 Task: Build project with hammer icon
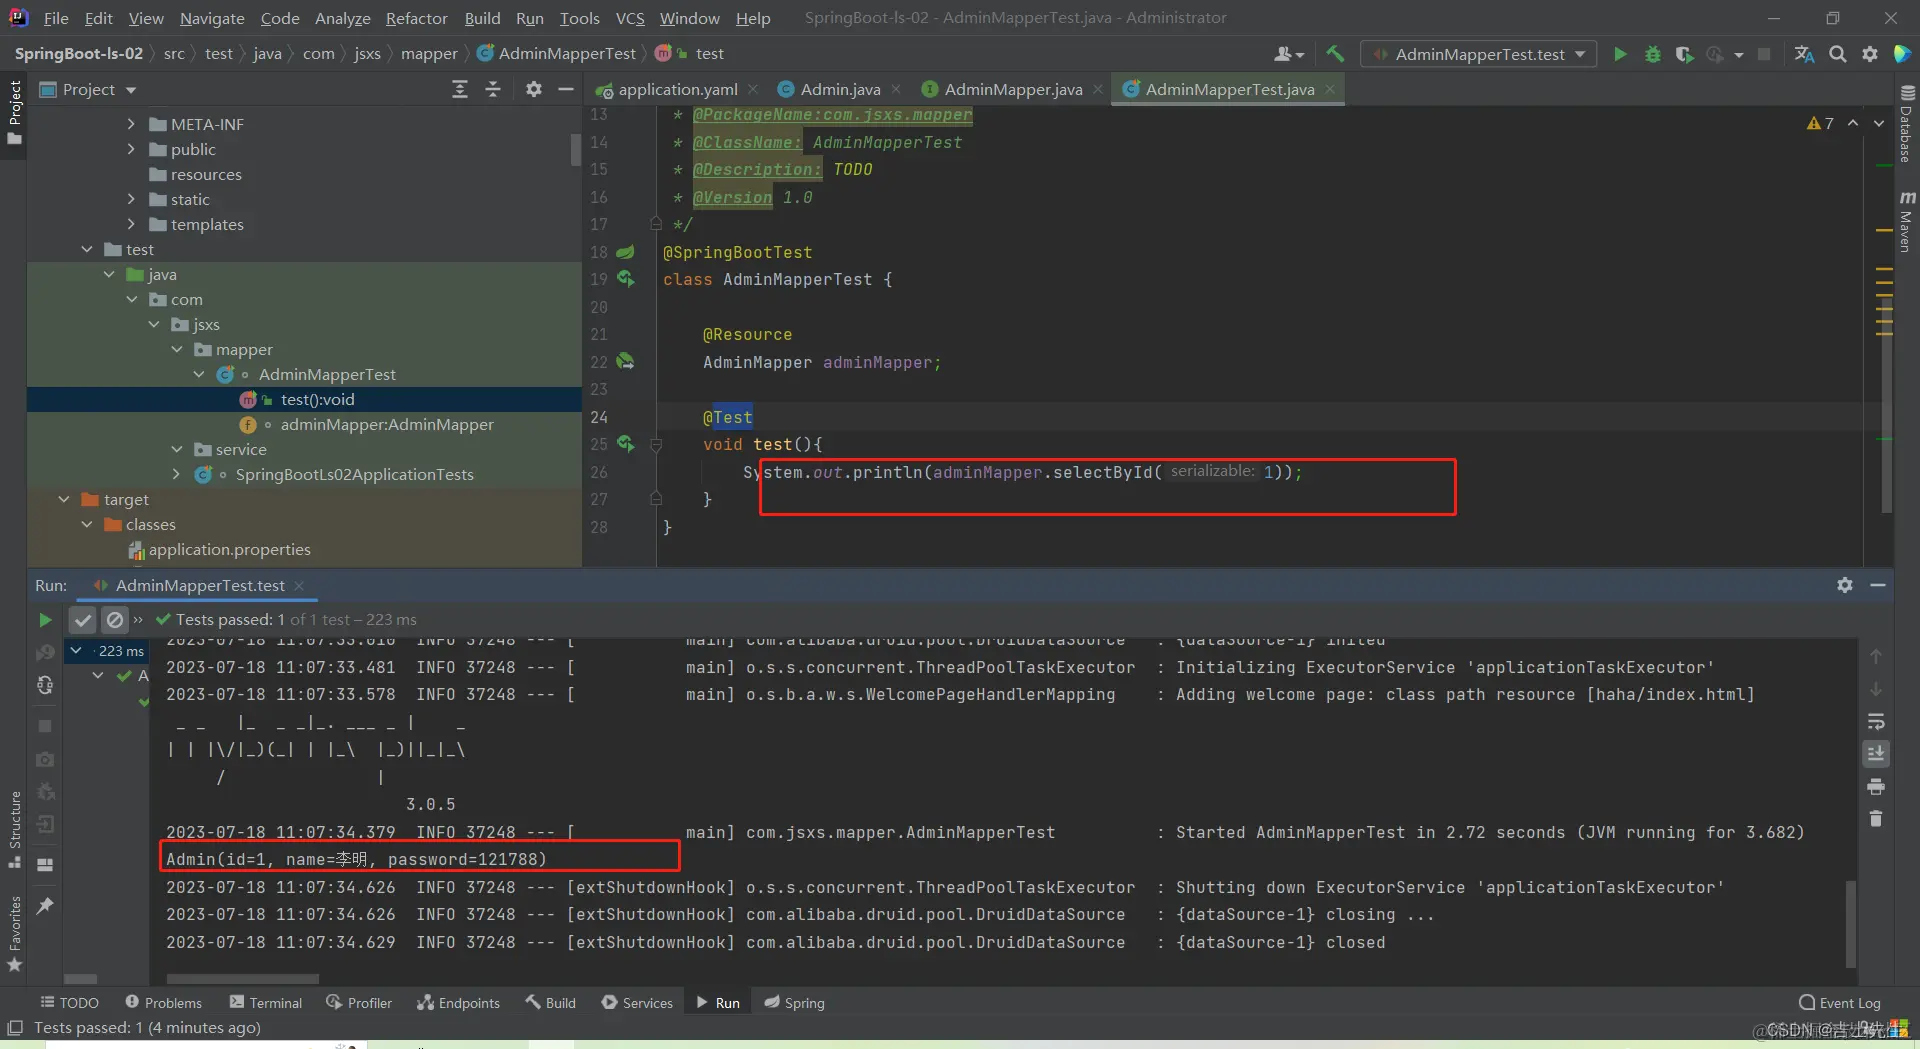tap(1336, 54)
